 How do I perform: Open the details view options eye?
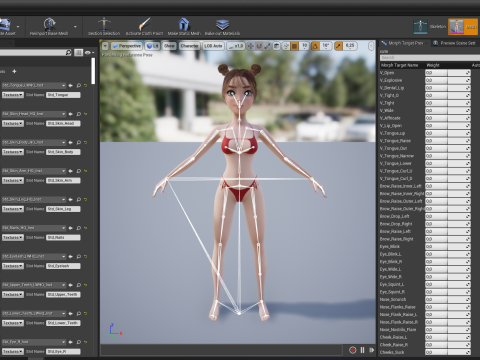[89, 52]
